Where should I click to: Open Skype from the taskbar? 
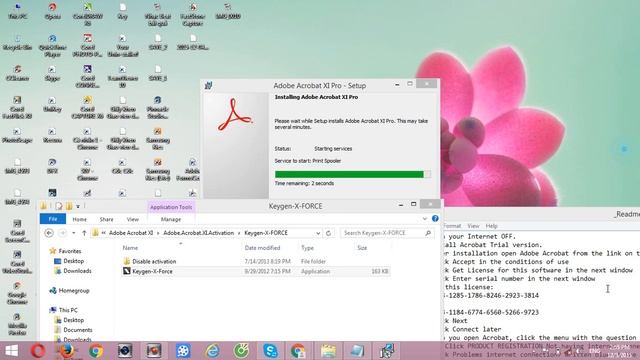coord(270,351)
